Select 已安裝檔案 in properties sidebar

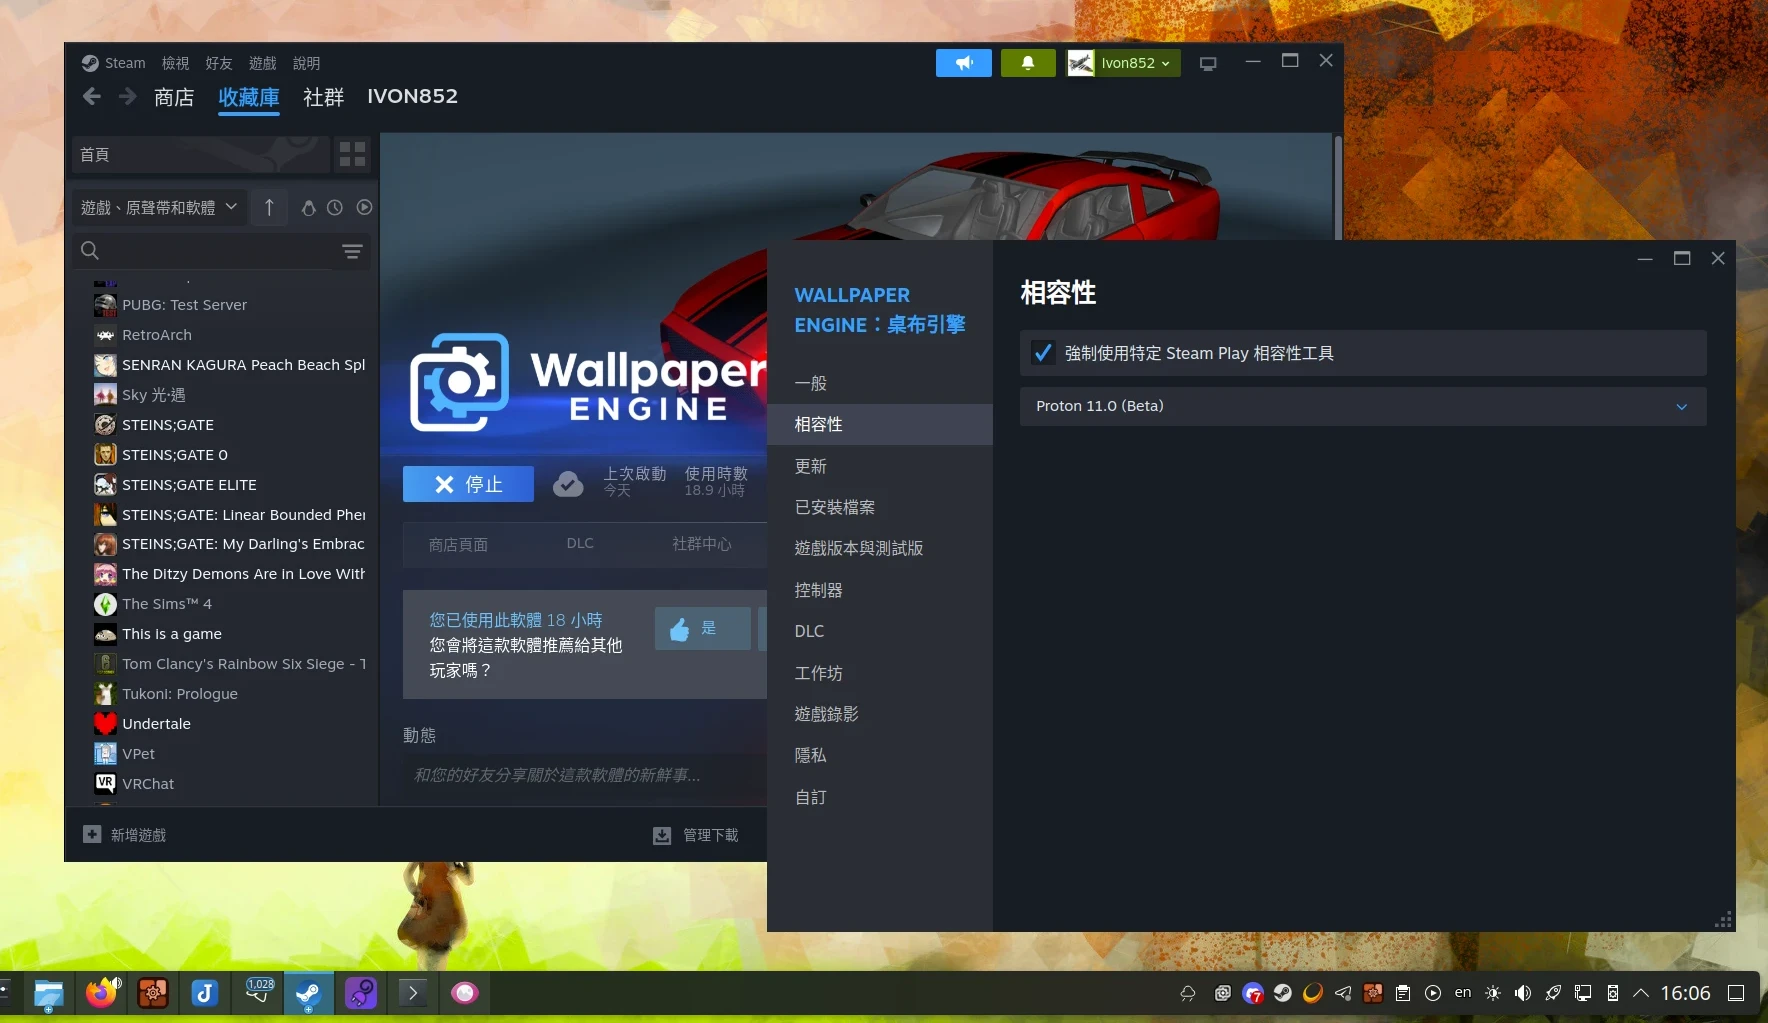coord(880,507)
